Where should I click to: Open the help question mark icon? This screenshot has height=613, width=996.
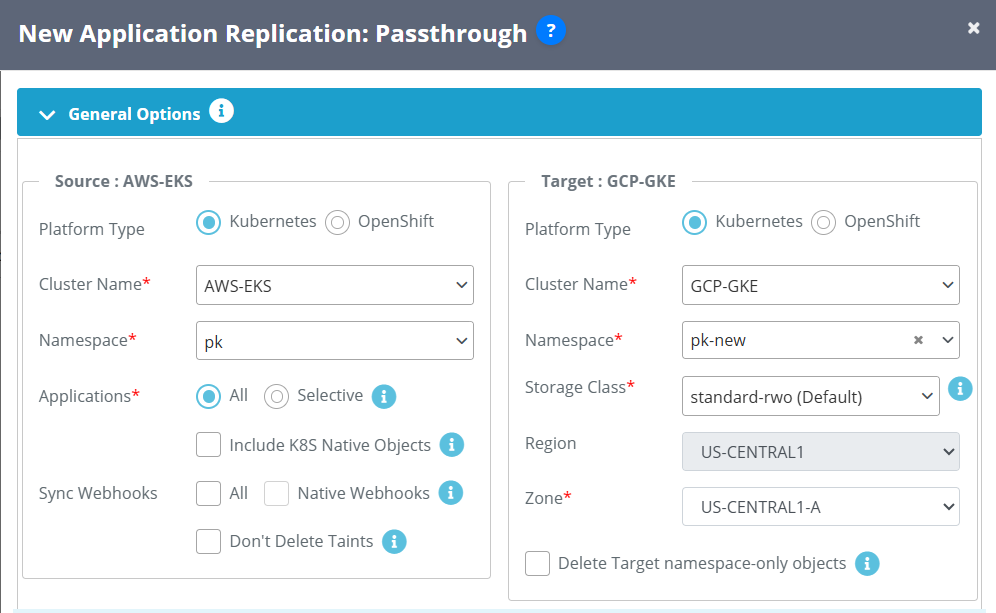click(x=551, y=30)
